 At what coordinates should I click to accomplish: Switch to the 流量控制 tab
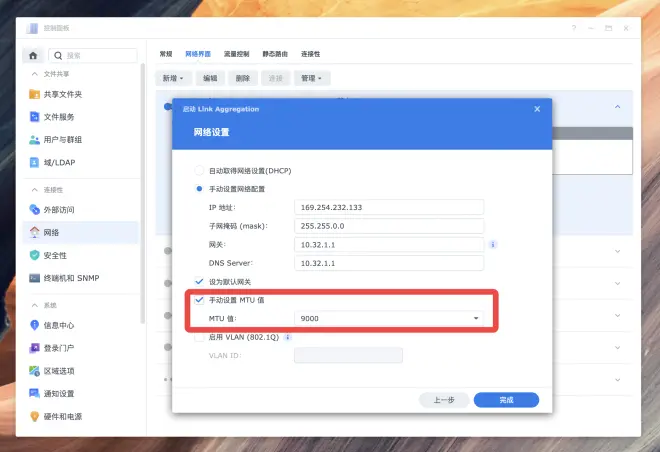point(237,54)
